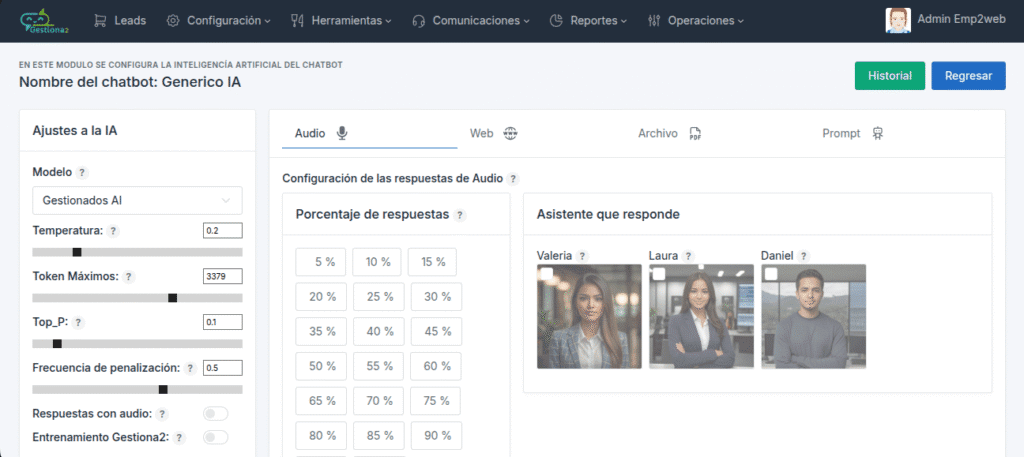The height and width of the screenshot is (457, 1024).
Task: Enable the Respuestas con audio toggle
Action: (215, 414)
